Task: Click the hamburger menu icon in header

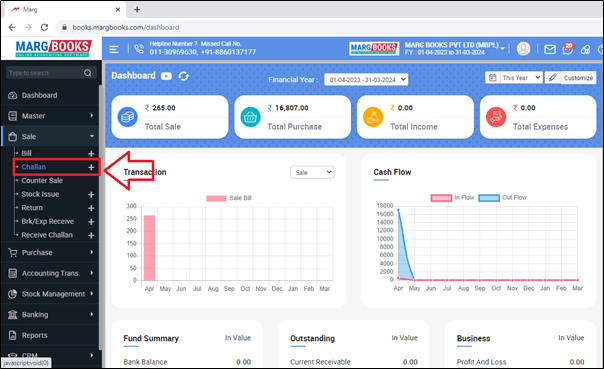Action: coord(114,49)
